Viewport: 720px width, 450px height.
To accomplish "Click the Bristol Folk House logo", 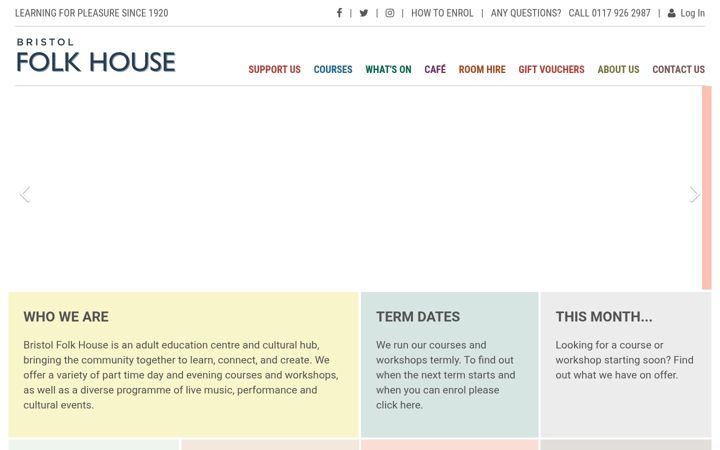I will coord(96,55).
